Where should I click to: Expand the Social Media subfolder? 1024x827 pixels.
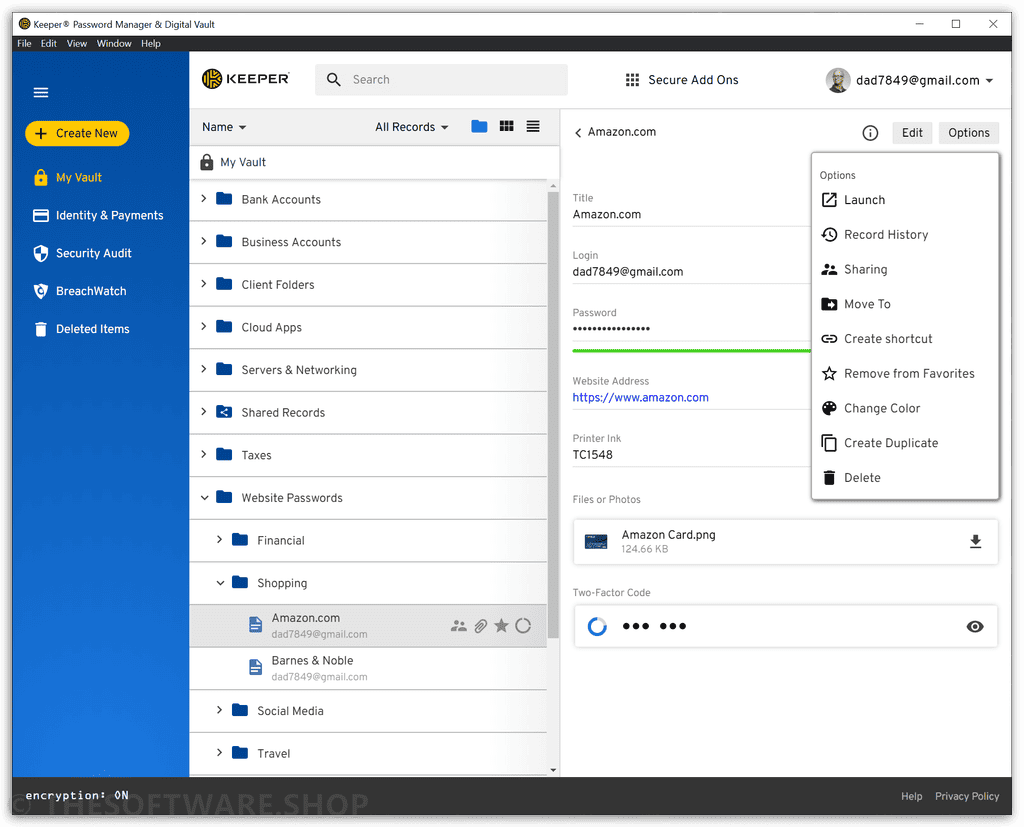(x=219, y=710)
